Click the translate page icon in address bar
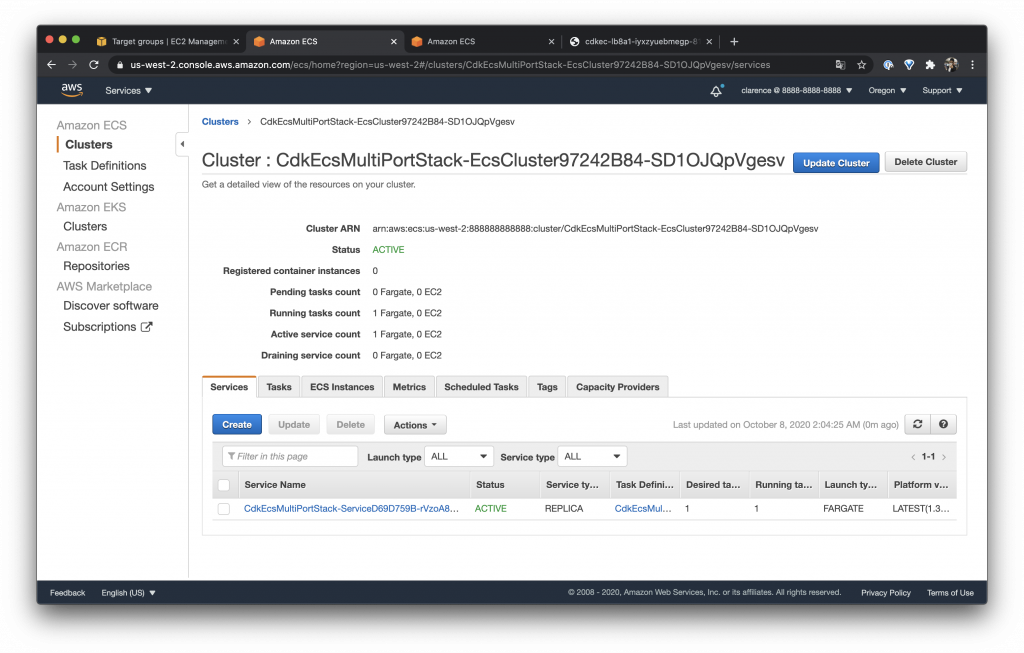This screenshot has width=1024, height=653. click(x=840, y=65)
